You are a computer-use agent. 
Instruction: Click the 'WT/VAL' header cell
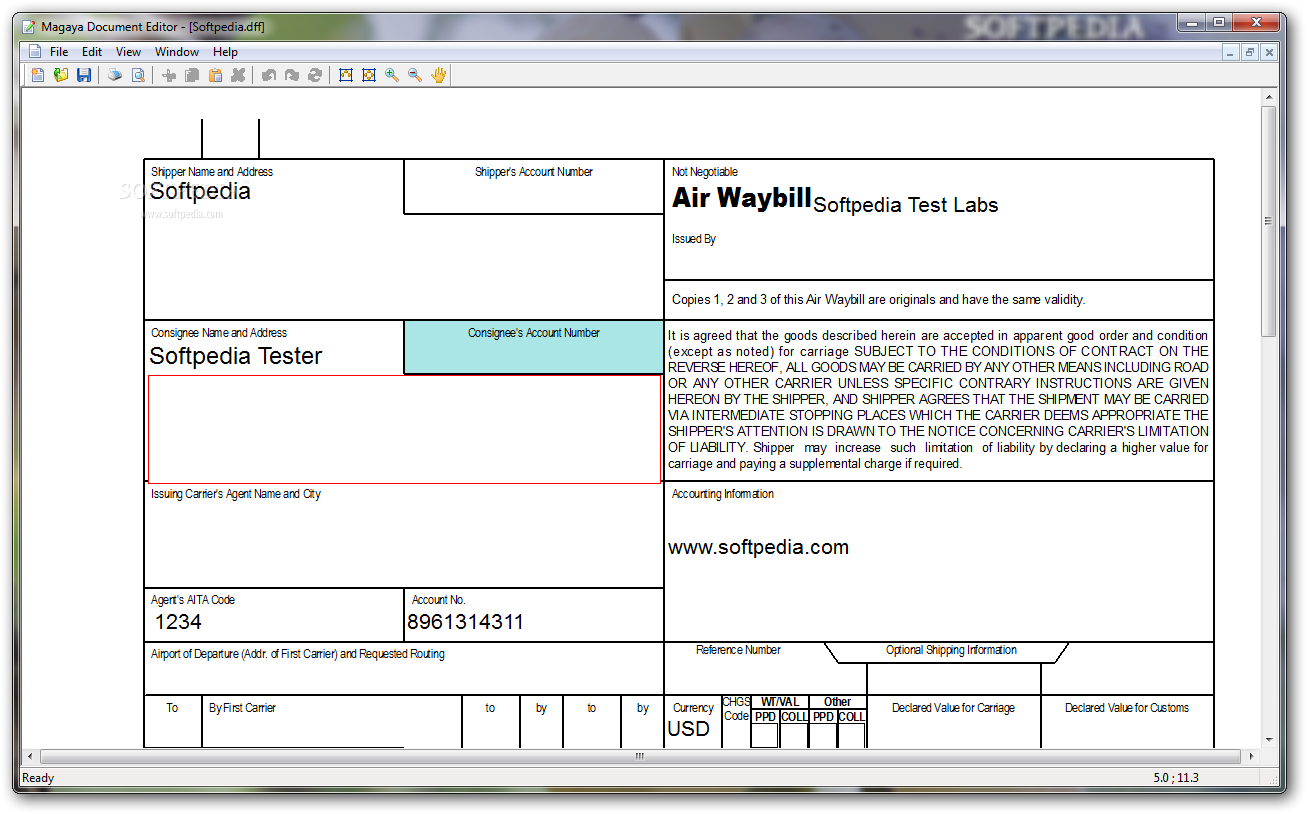click(780, 702)
